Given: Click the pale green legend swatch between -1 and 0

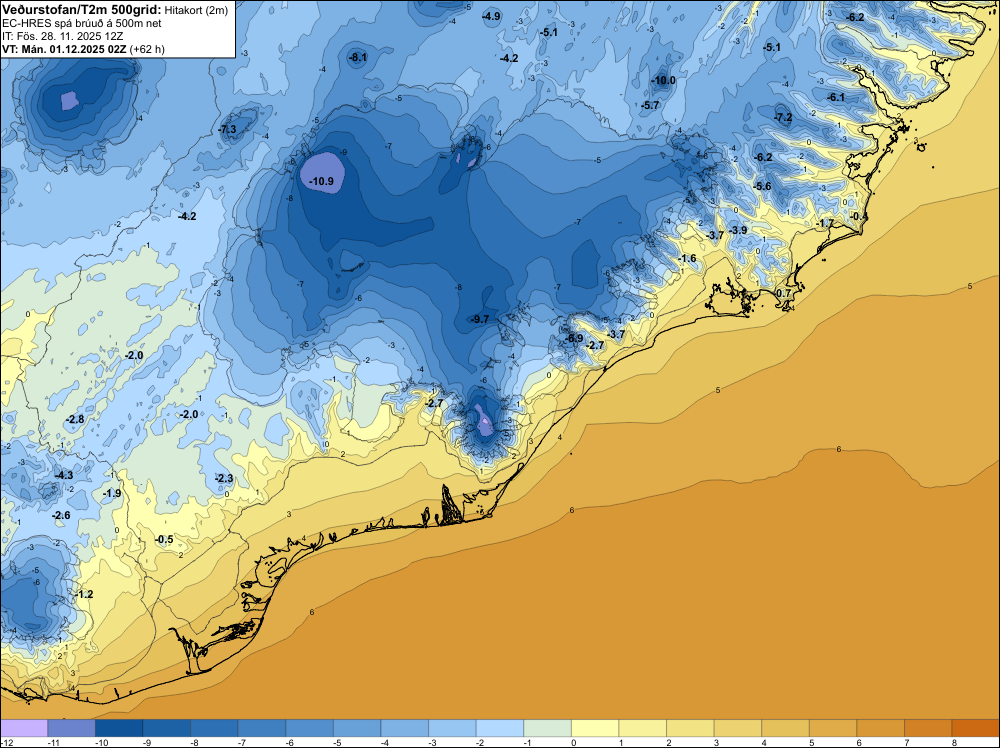Looking at the screenshot, I should [548, 728].
